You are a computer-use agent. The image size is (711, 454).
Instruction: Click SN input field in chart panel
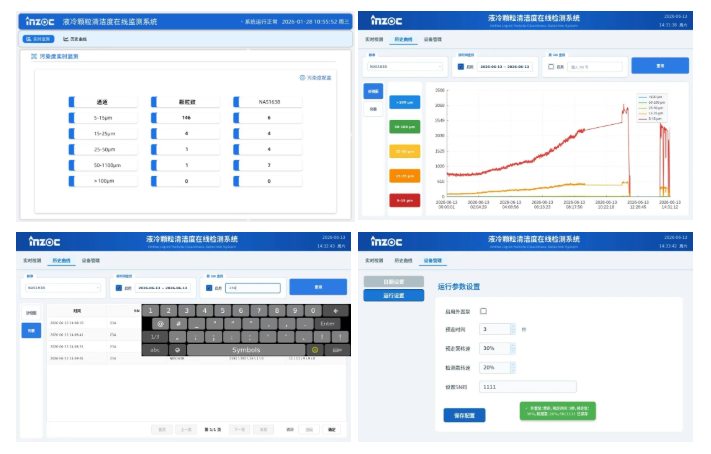click(x=594, y=67)
